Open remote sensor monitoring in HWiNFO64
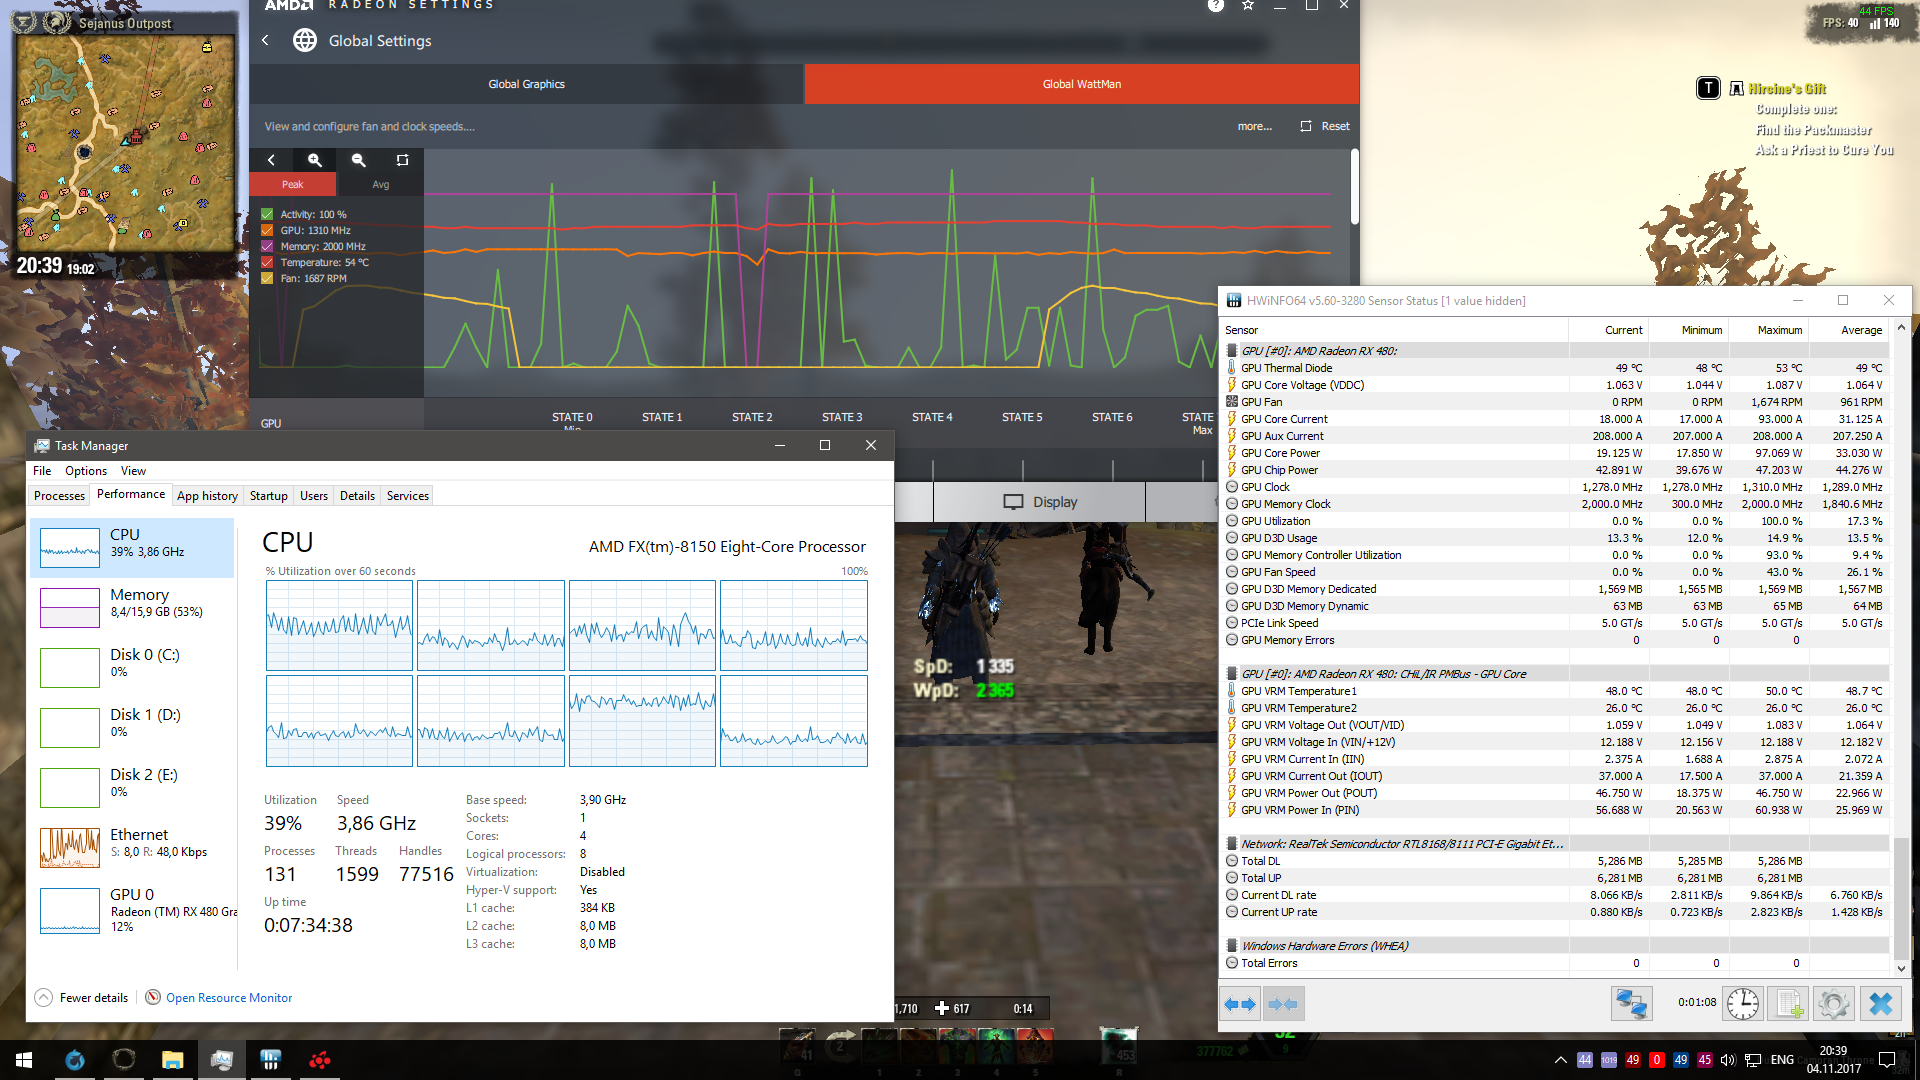The height and width of the screenshot is (1080, 1920). pos(1632,1003)
